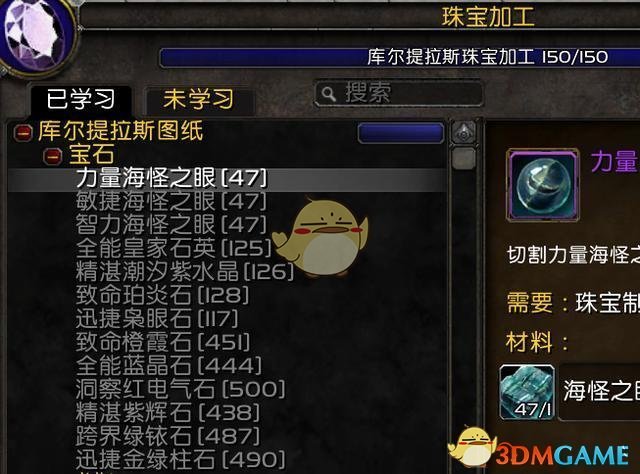Click the 库尔提拉斯珠宝加工 150/150 skill bar
The image size is (640, 474).
[x=400, y=58]
